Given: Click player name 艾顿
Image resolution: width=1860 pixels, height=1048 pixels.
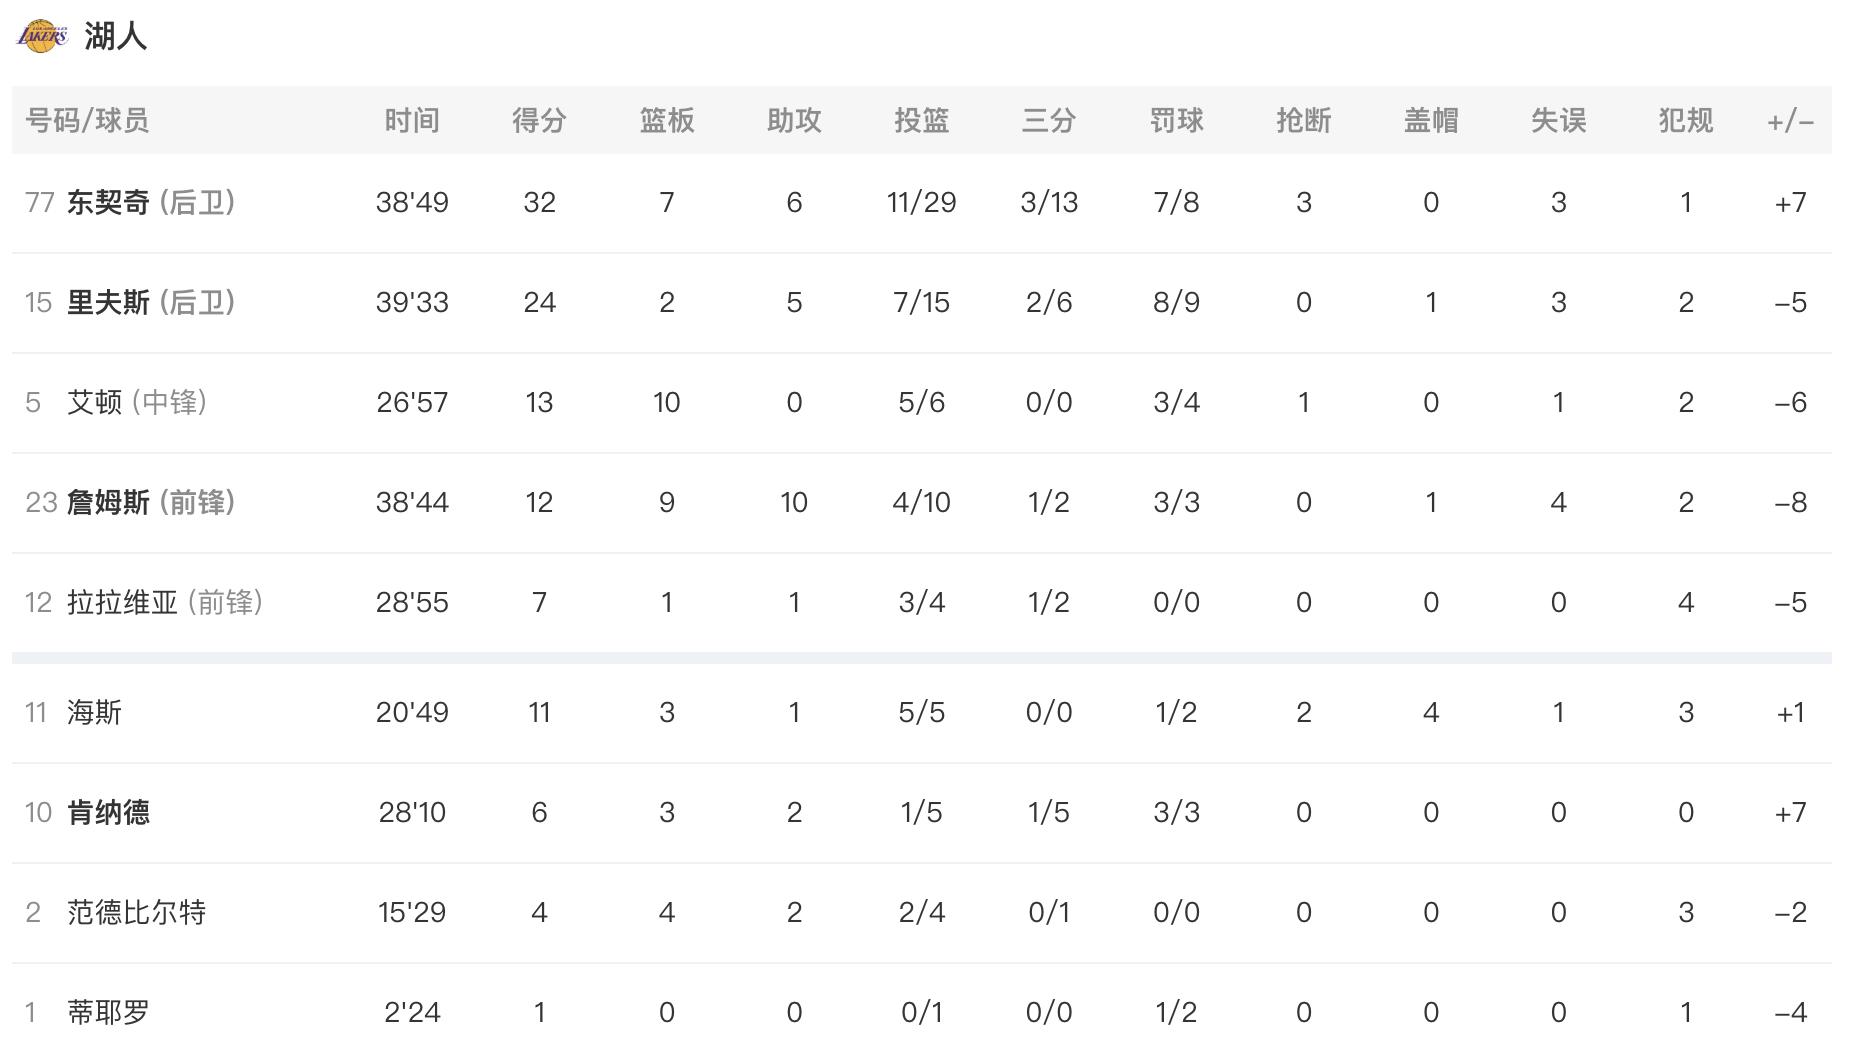Looking at the screenshot, I should 94,402.
